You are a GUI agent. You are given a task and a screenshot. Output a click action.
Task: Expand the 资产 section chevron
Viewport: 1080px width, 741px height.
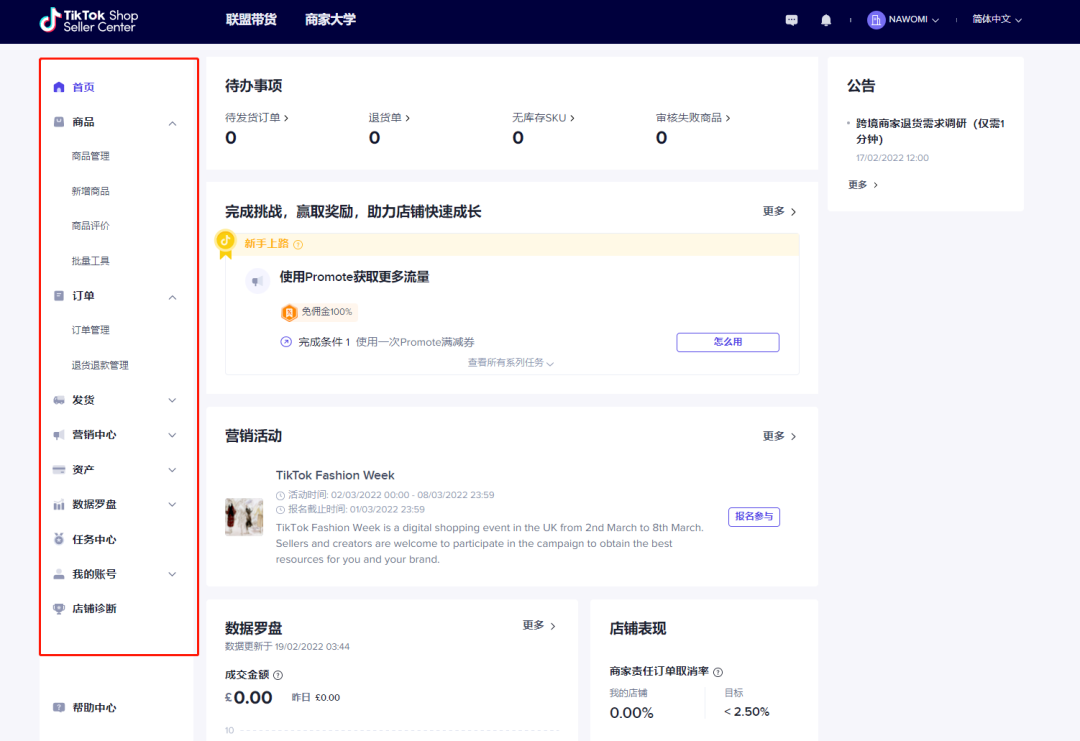pyautogui.click(x=172, y=470)
